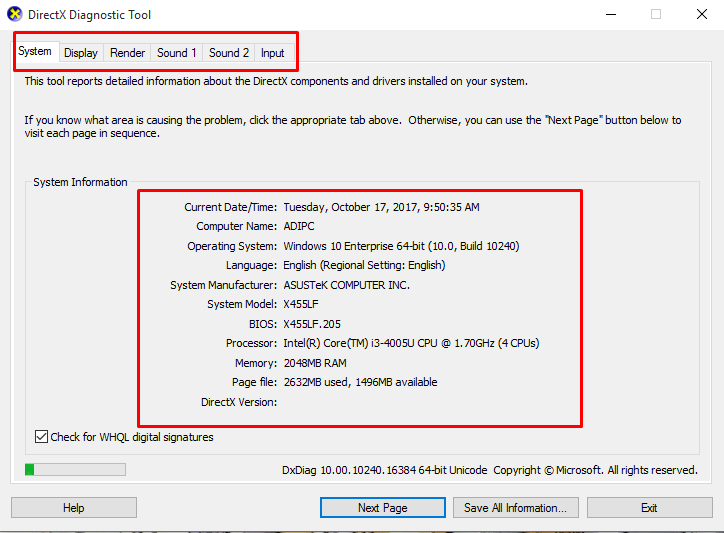
Task: Click the Operating System label
Action: pyautogui.click(x=232, y=246)
